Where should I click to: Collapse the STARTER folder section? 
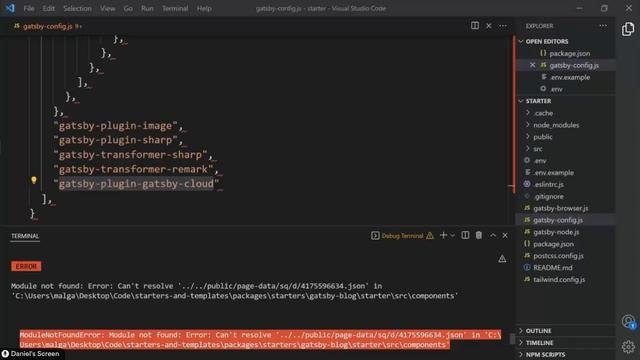pyautogui.click(x=538, y=101)
